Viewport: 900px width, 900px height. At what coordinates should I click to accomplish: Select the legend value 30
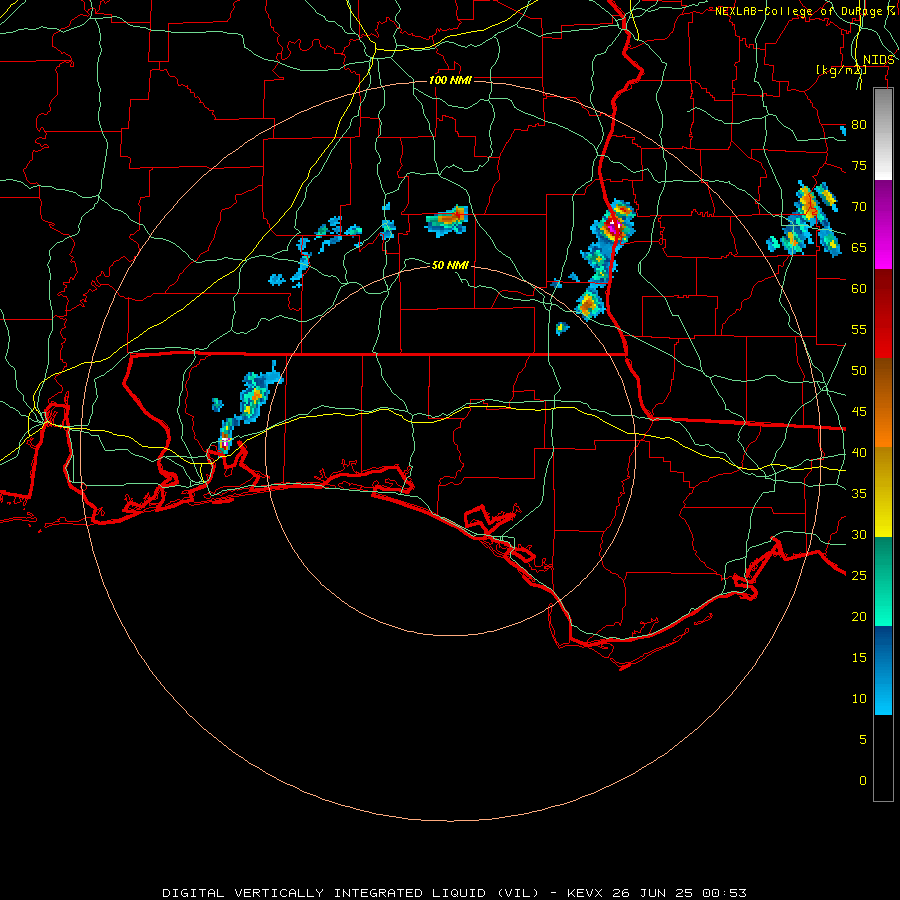click(x=859, y=534)
